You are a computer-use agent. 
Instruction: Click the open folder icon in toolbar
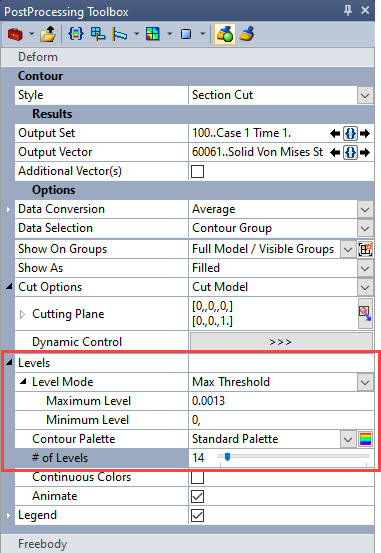48,34
